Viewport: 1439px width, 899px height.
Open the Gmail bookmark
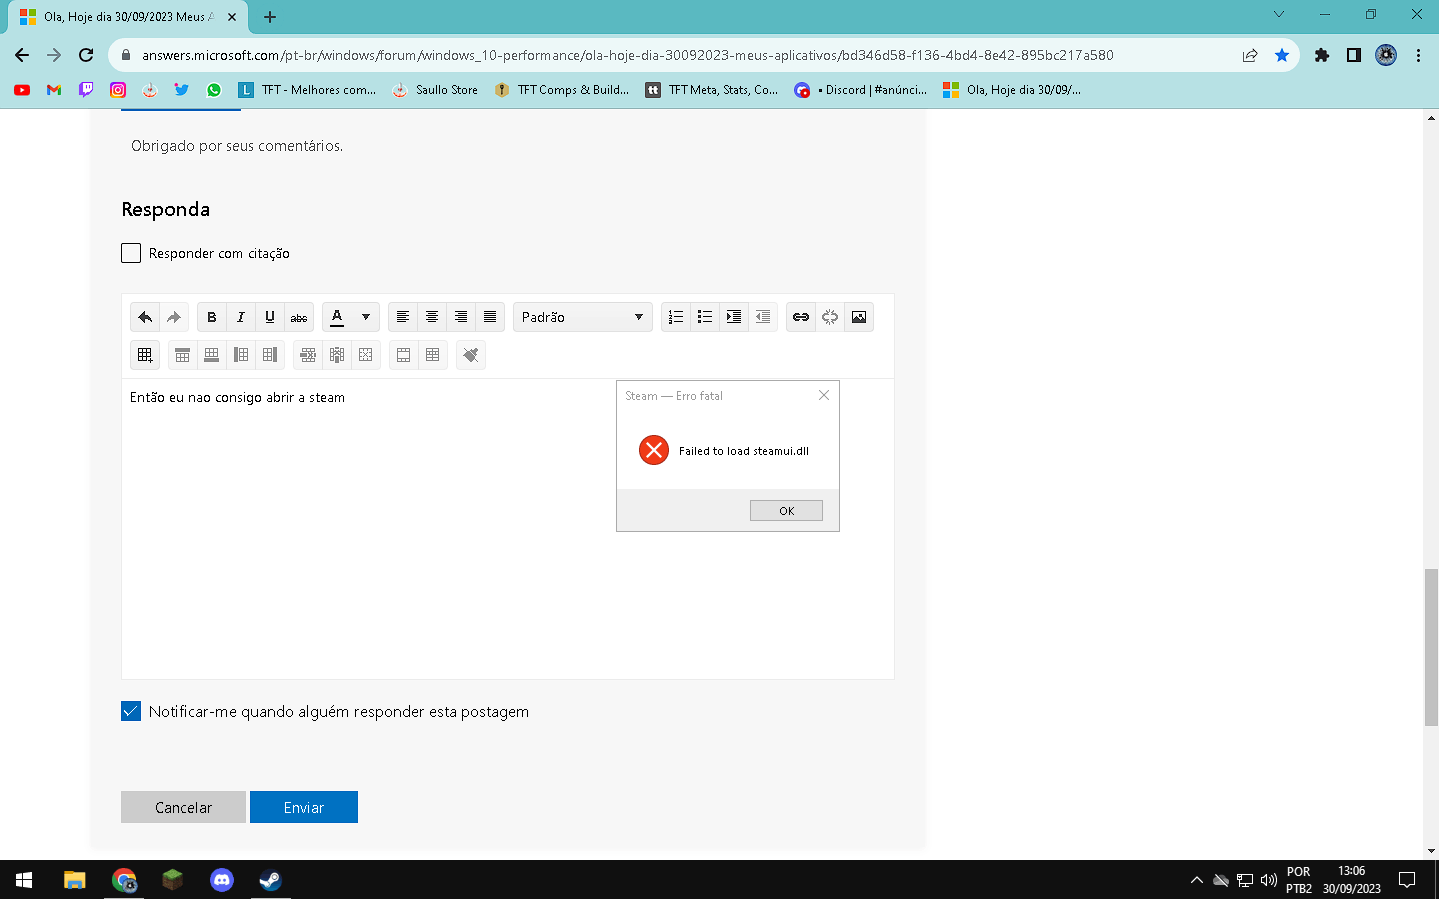point(54,90)
